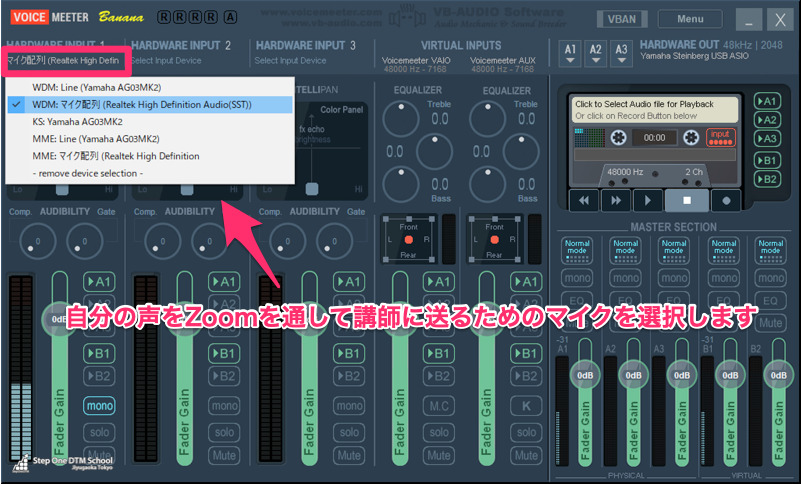Stop the cassette playback
The image size is (801, 484).
[x=687, y=200]
